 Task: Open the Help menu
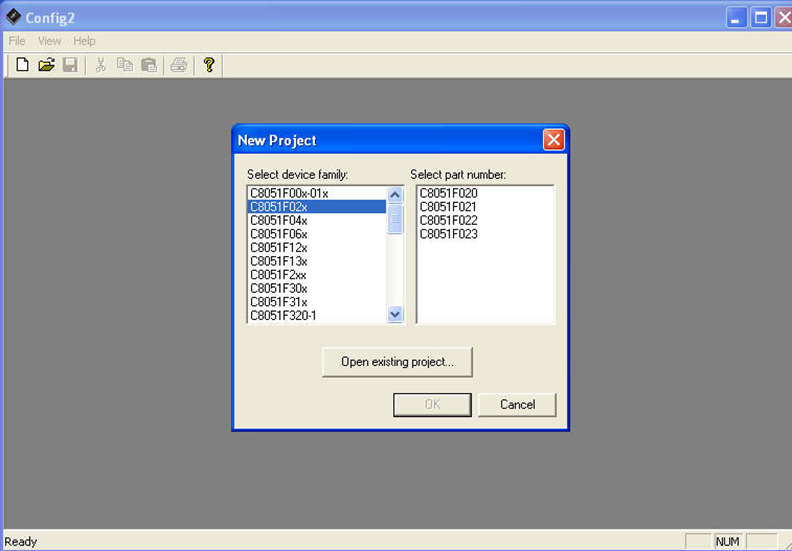coord(84,41)
